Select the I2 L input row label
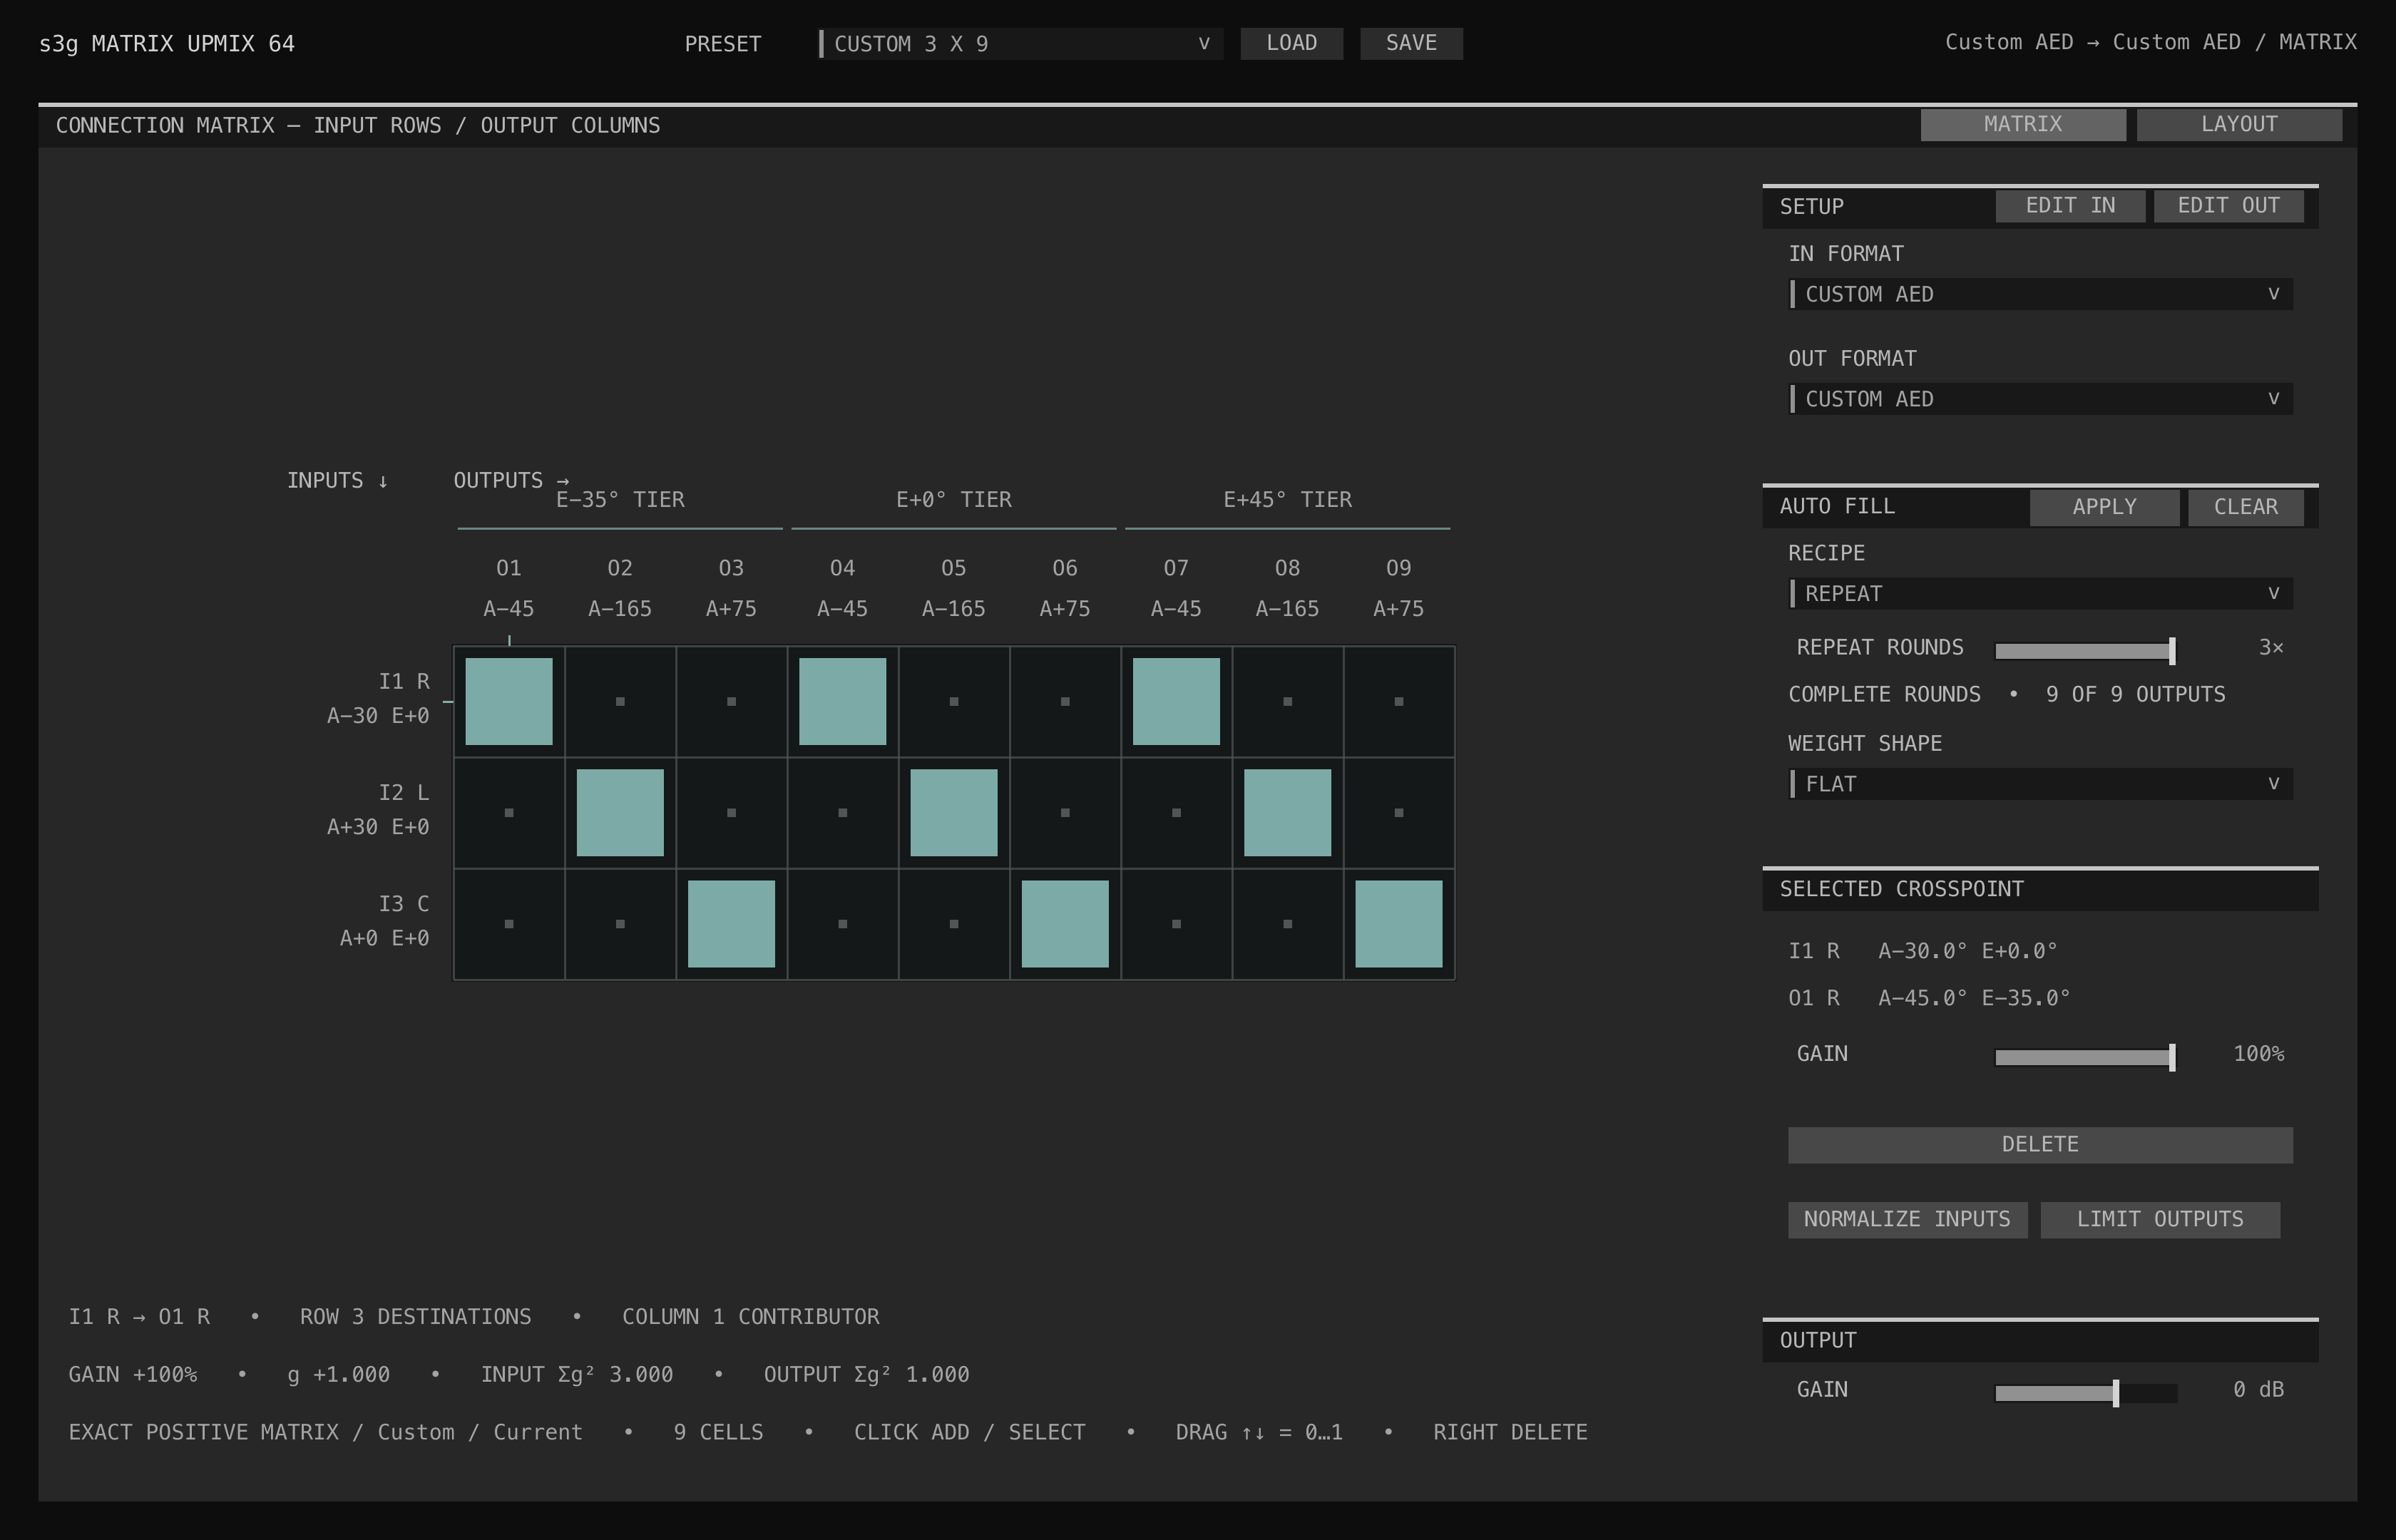This screenshot has width=2396, height=1540. pyautogui.click(x=379, y=809)
